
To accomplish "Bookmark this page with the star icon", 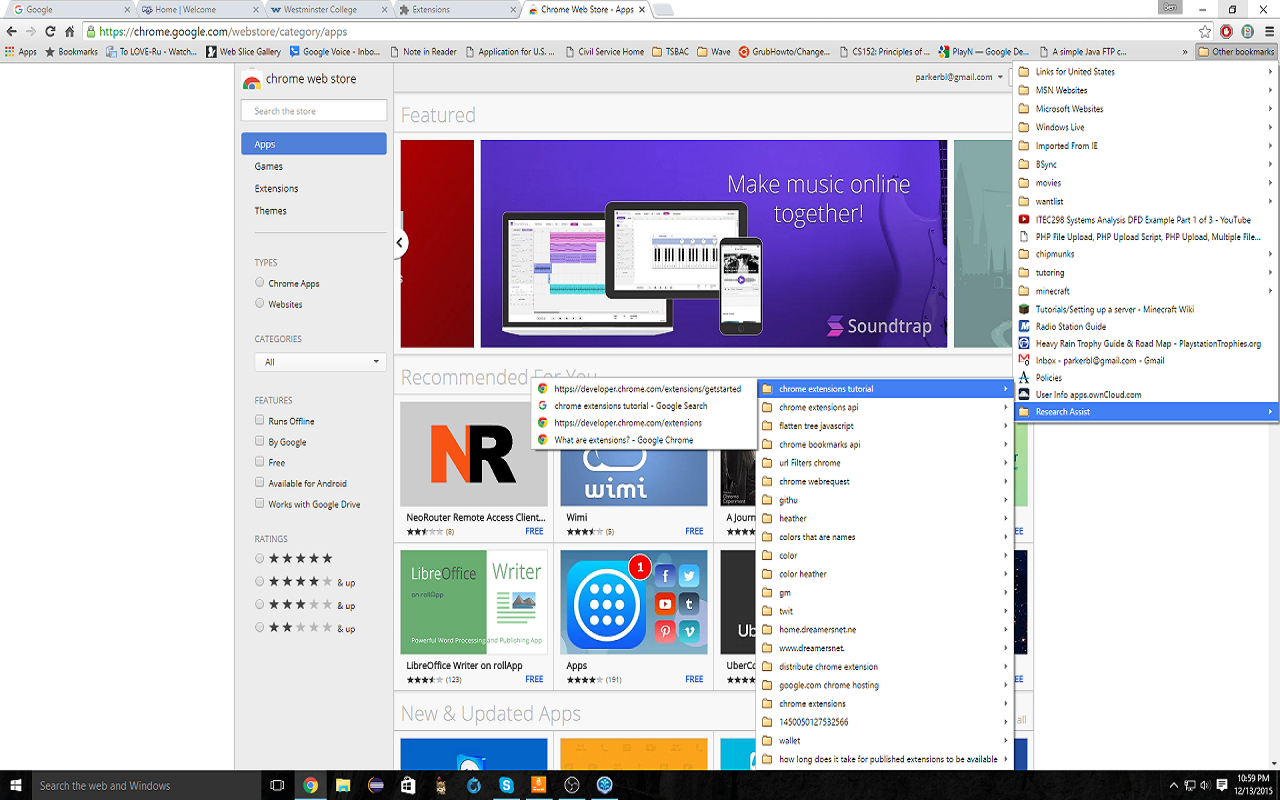I will tap(1205, 32).
